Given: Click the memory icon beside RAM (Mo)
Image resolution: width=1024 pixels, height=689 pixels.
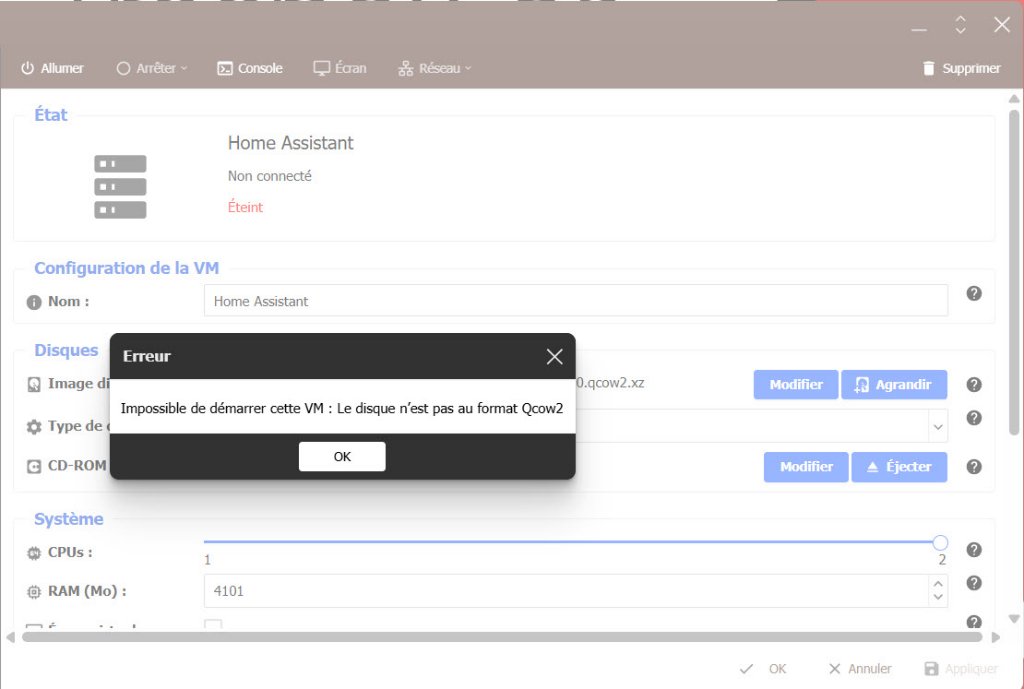Looking at the screenshot, I should 34,592.
